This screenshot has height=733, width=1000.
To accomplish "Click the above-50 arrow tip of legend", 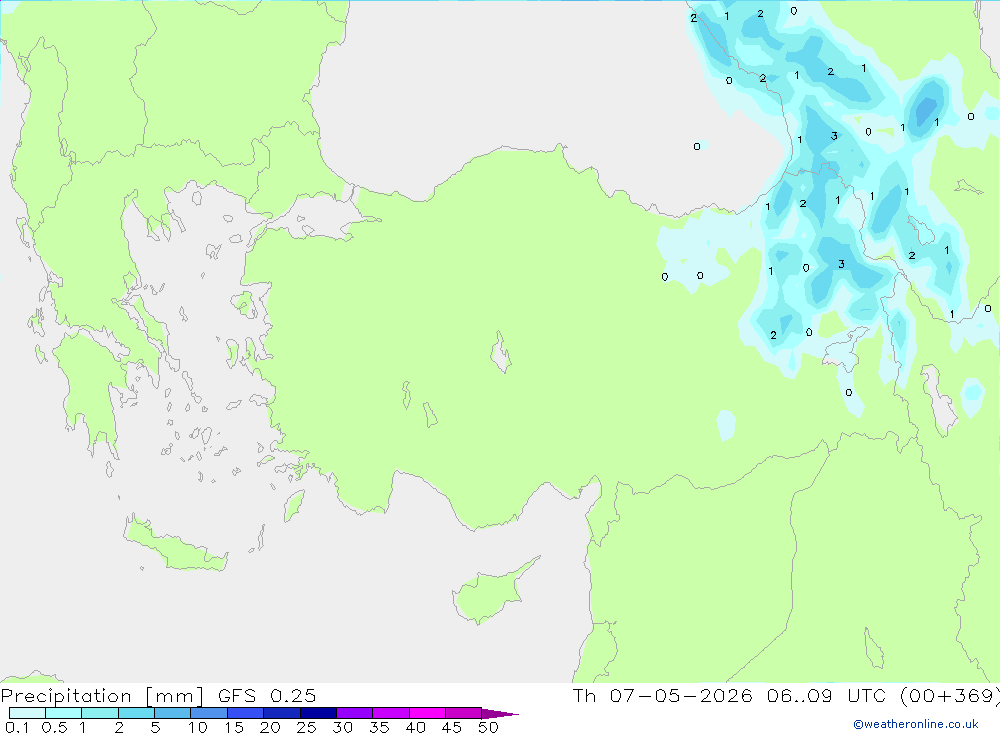I will (x=500, y=713).
